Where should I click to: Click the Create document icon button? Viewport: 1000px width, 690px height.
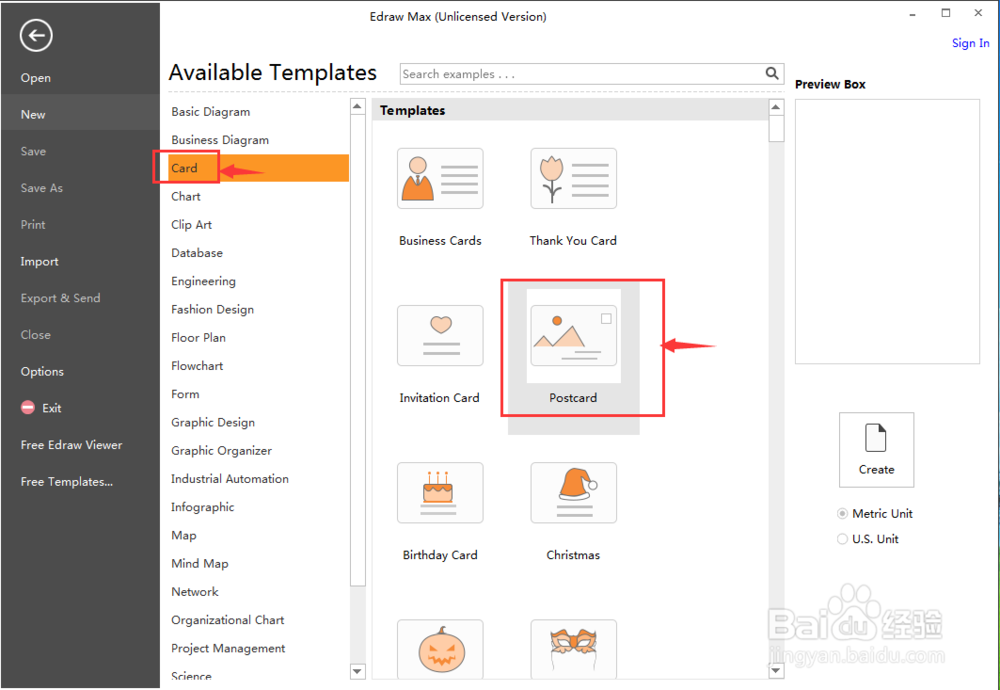coord(876,450)
